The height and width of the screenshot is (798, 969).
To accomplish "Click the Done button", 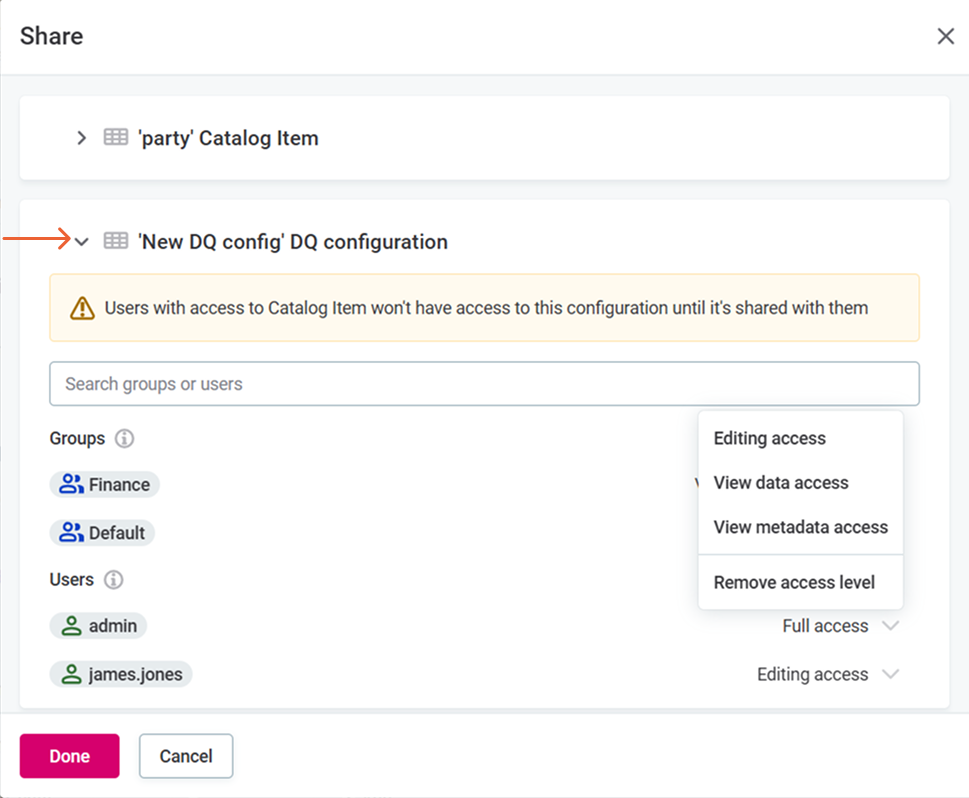I will click(x=68, y=756).
